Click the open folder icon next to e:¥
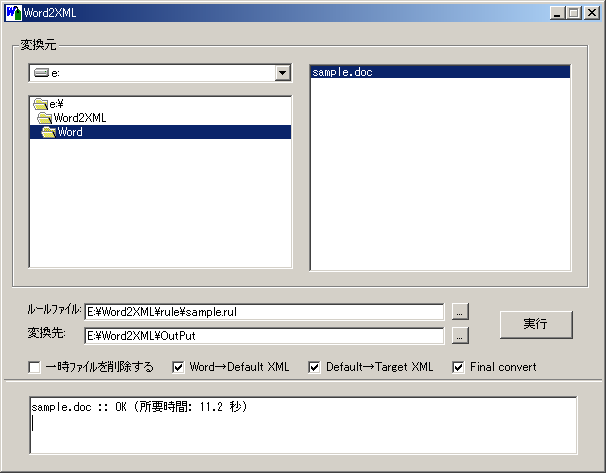 41,104
